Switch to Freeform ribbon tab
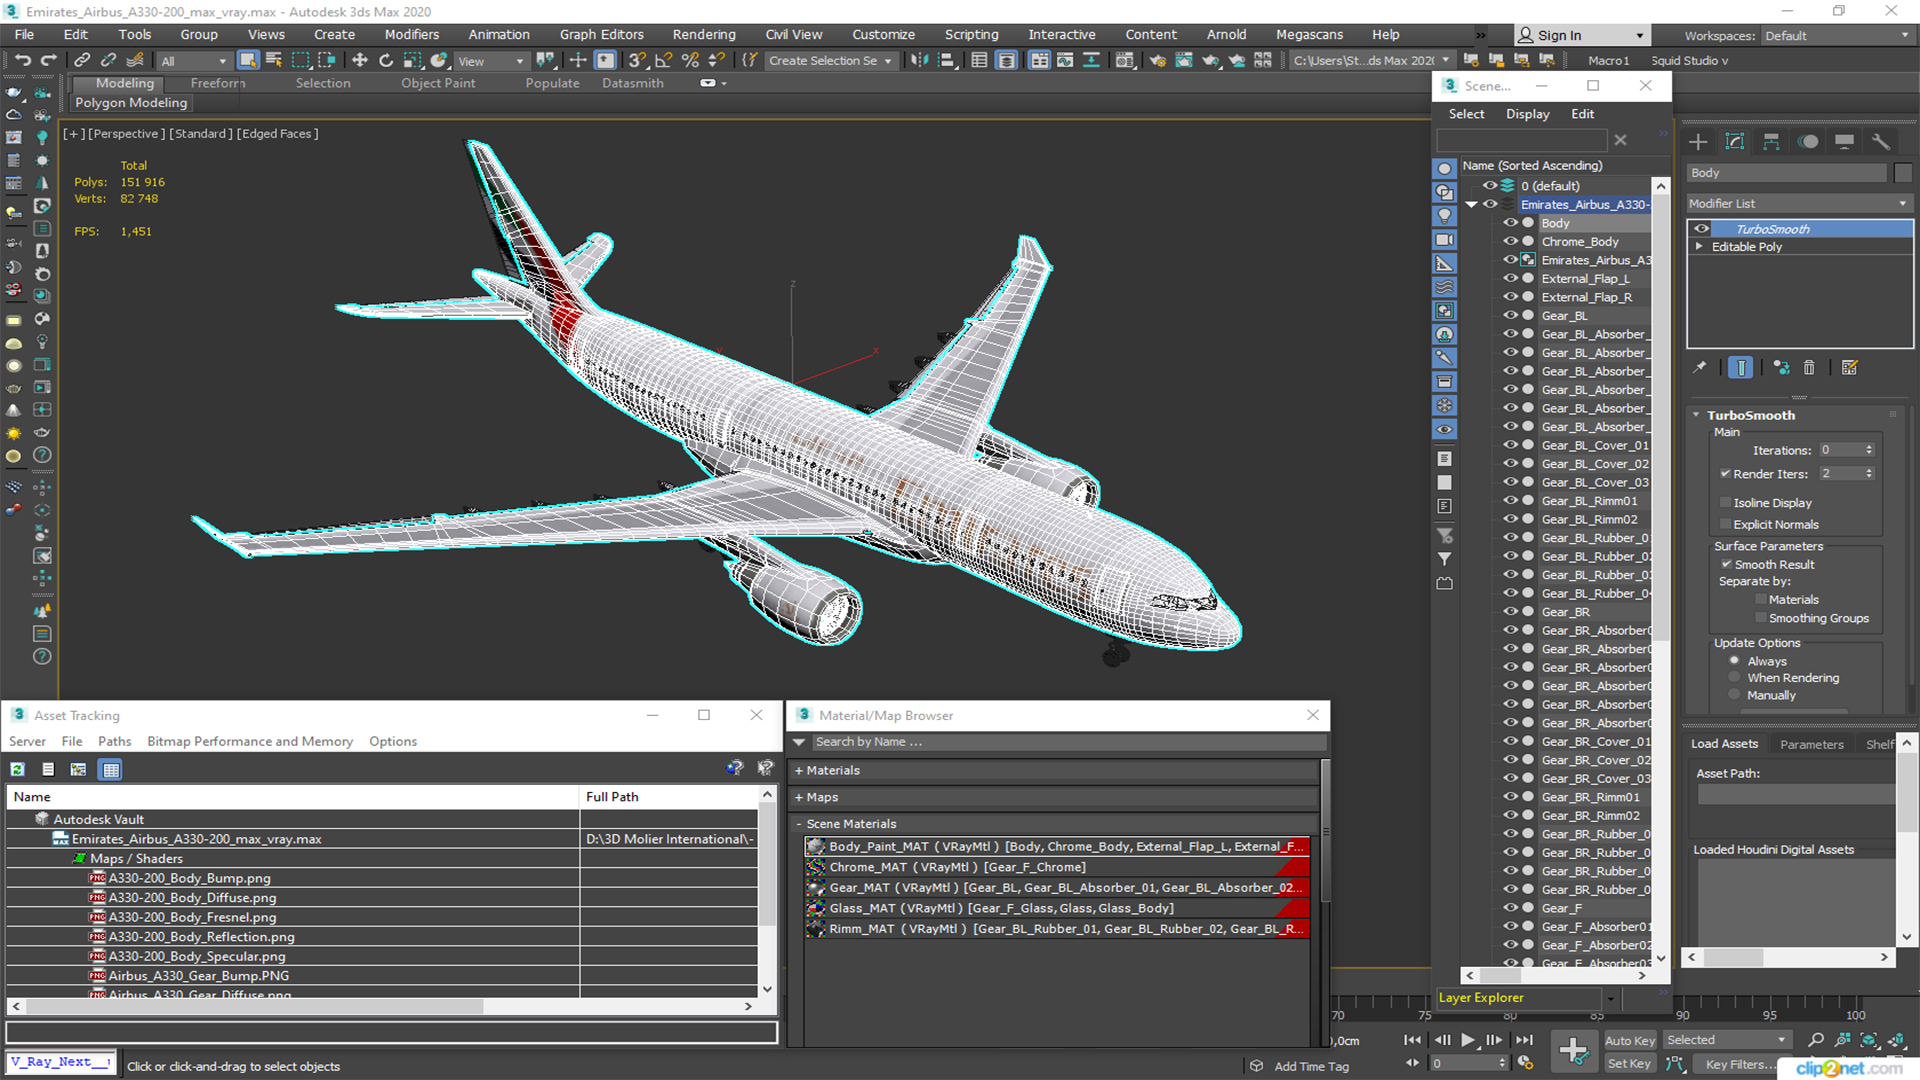The width and height of the screenshot is (1920, 1080). (x=218, y=83)
